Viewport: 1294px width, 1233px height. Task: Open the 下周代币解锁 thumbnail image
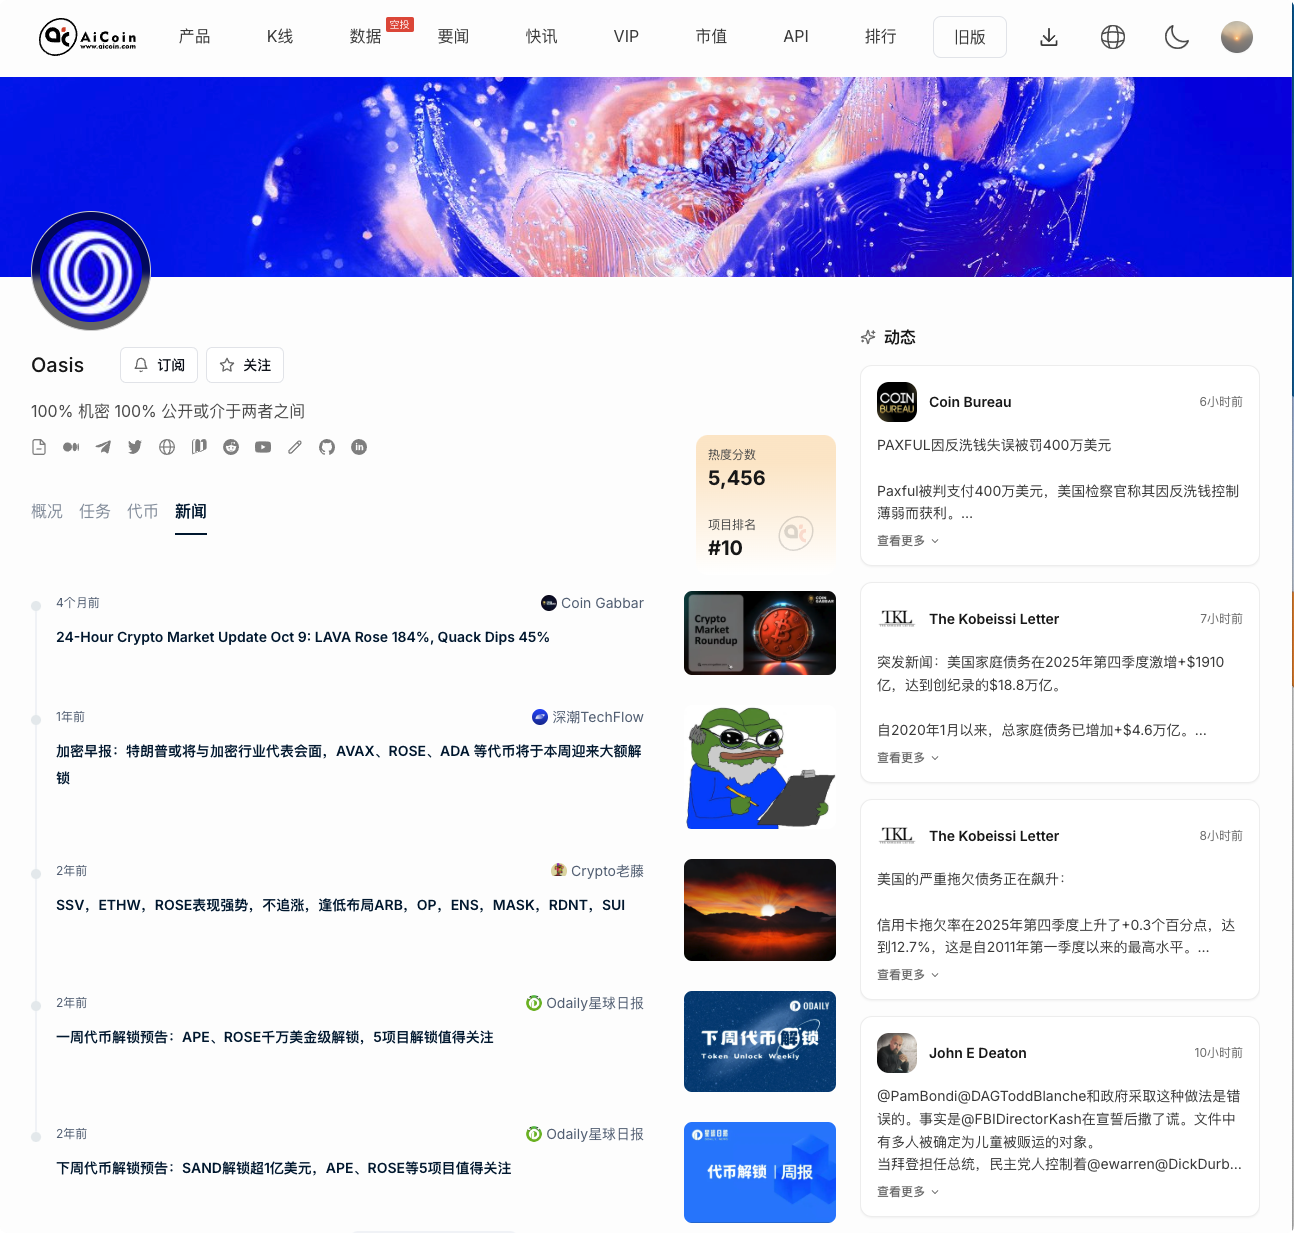[x=759, y=1041]
